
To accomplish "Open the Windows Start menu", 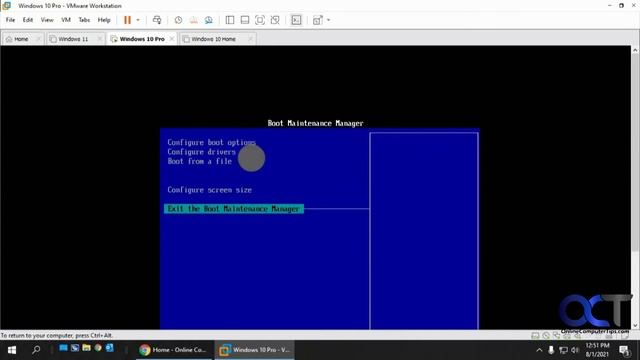I will [11, 350].
